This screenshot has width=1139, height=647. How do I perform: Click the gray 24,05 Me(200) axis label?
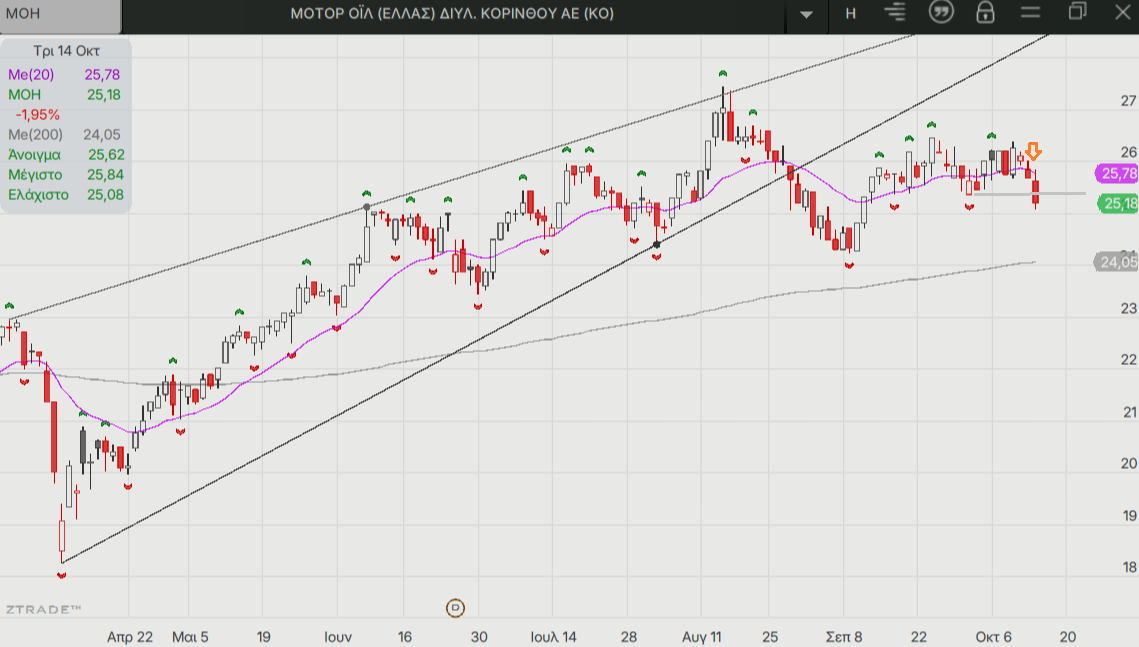(1117, 262)
